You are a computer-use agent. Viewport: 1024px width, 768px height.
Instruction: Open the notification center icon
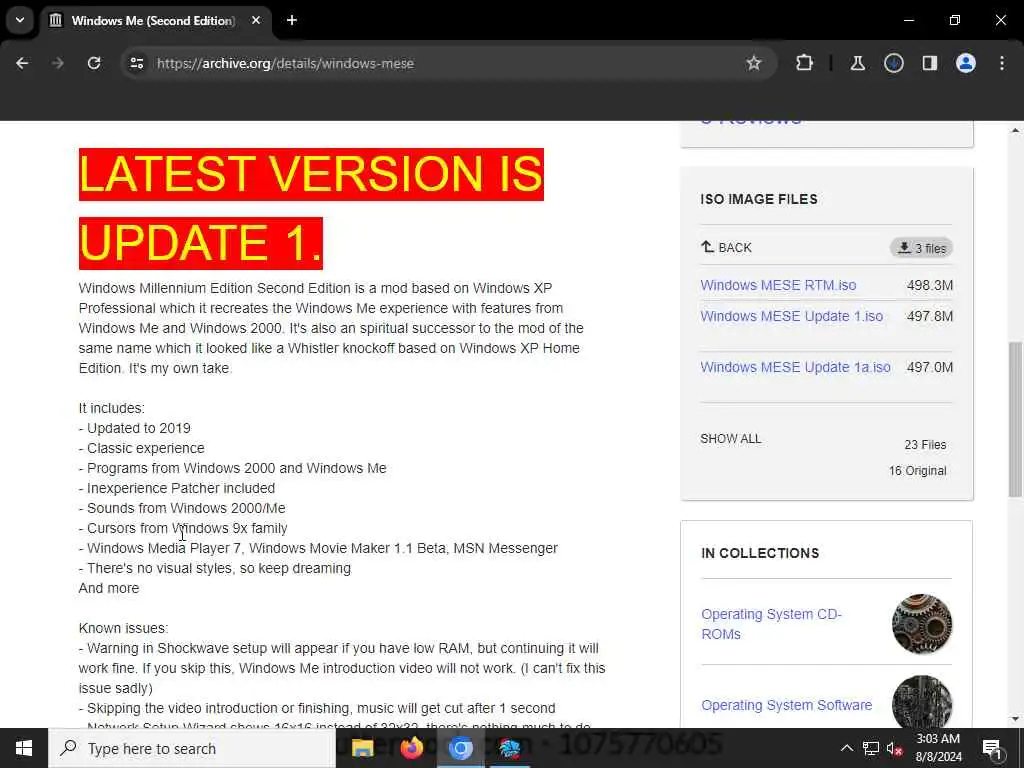992,749
